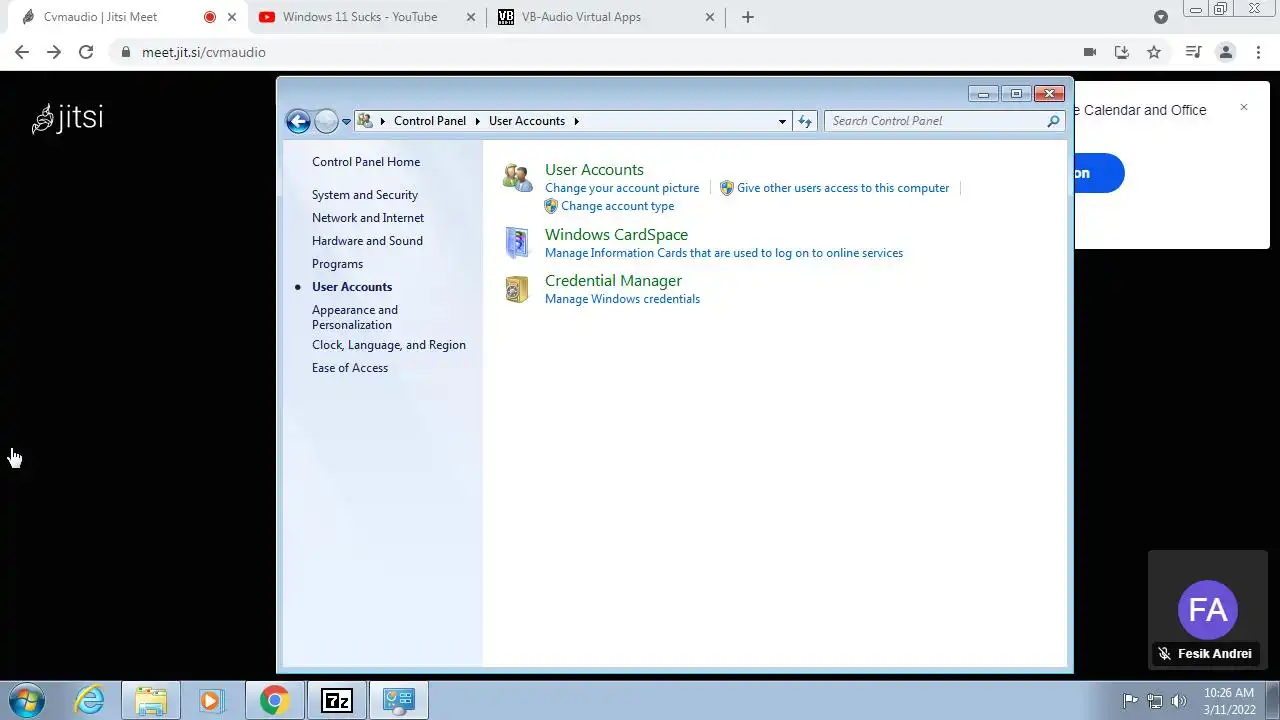Image resolution: width=1280 pixels, height=720 pixels.
Task: Click the Jitsi logo
Action: point(68,118)
